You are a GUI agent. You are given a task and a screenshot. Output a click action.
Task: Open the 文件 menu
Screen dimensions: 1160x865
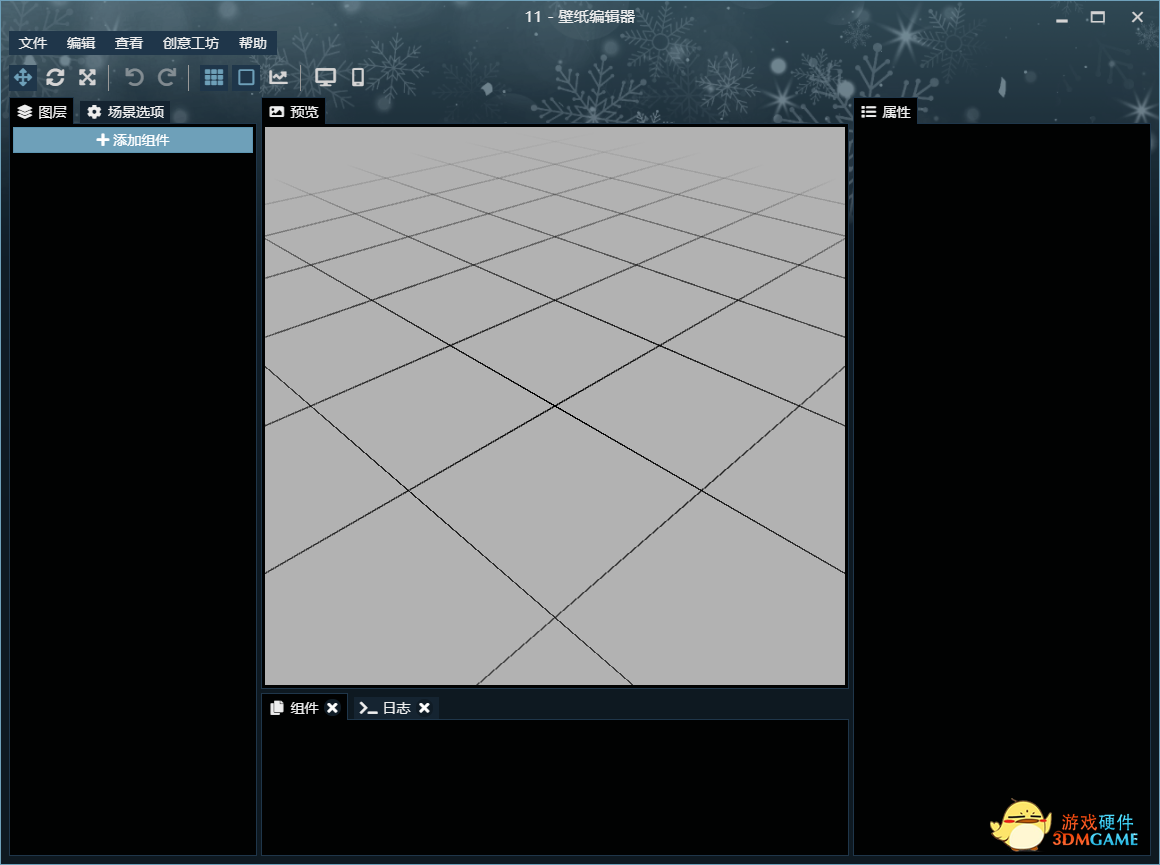33,43
